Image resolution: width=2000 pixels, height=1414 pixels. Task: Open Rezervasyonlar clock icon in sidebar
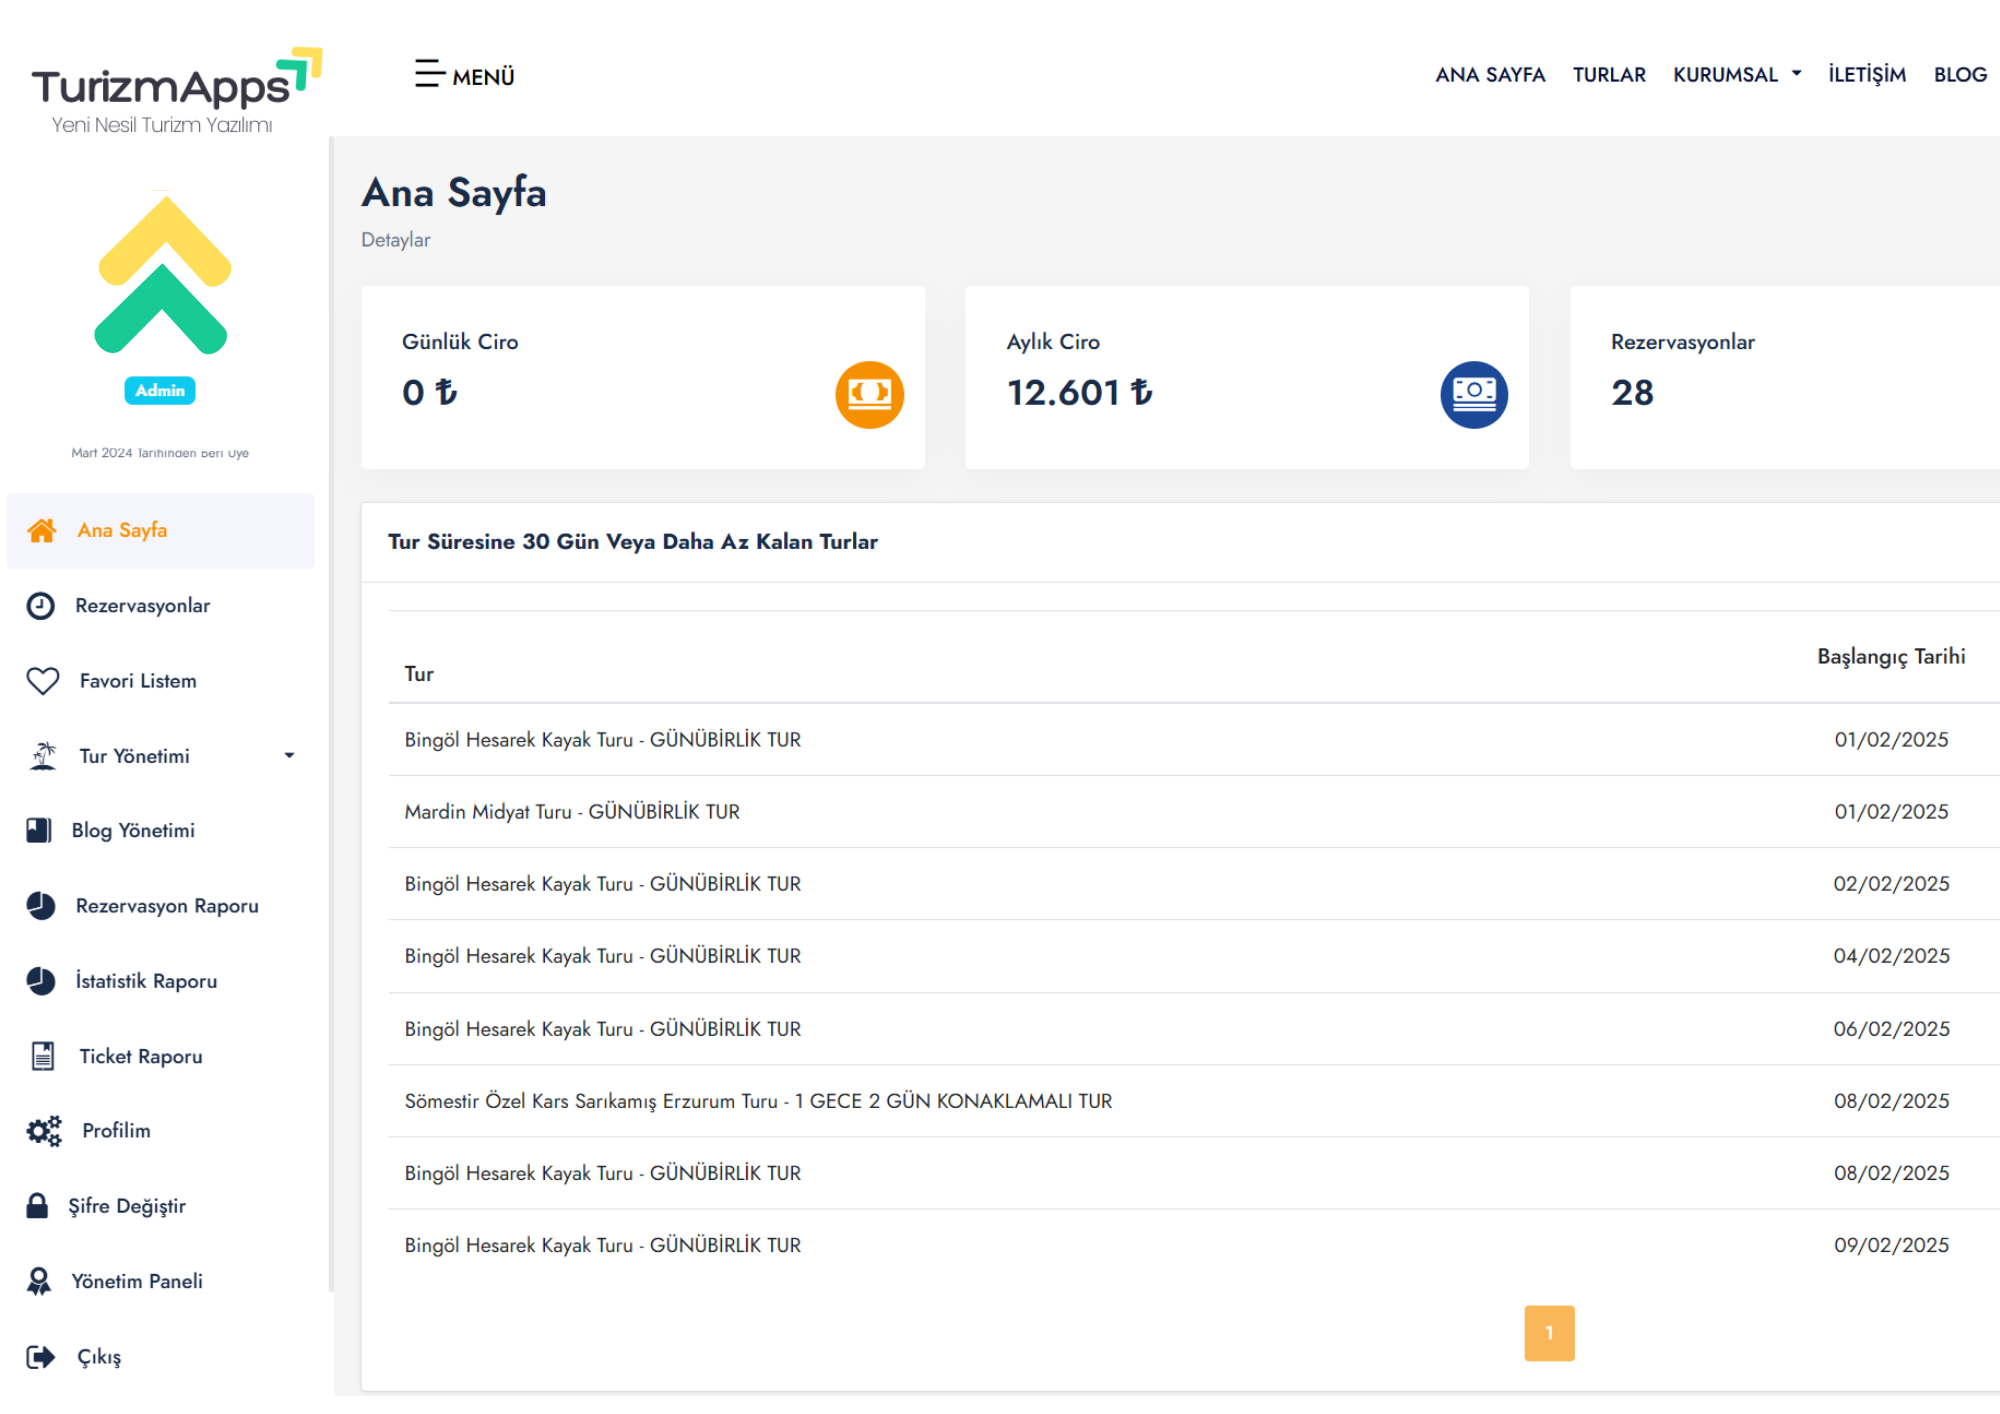41,606
